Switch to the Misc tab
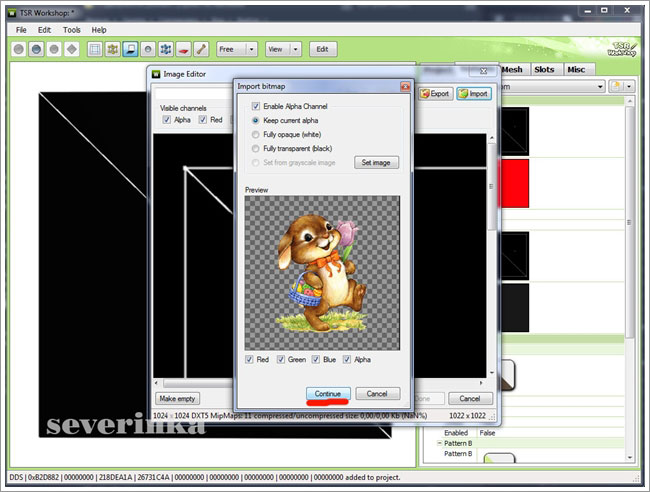The image size is (650, 492). [x=577, y=69]
